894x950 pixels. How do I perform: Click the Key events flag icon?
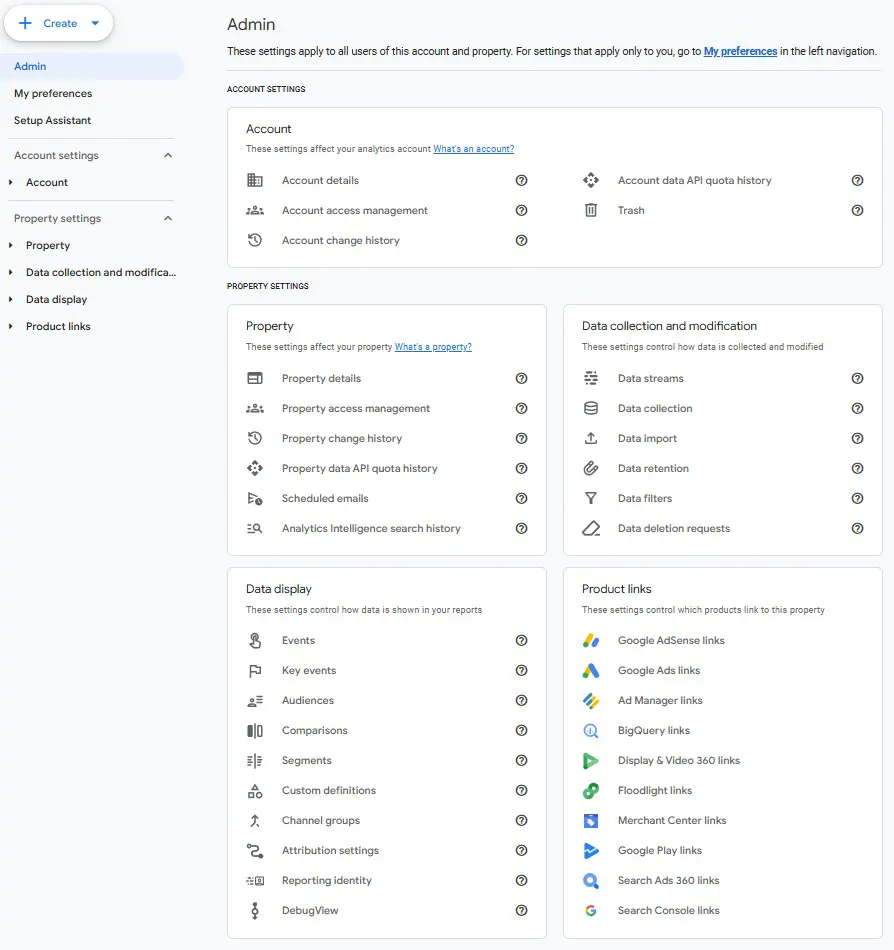coord(255,671)
